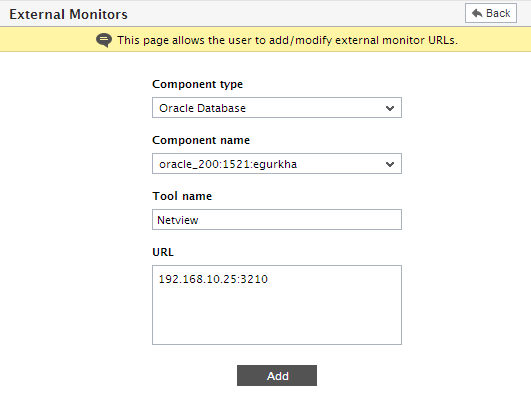Screen dimensions: 531x408
Task: Click the Tool name label
Action: pyautogui.click(x=182, y=196)
